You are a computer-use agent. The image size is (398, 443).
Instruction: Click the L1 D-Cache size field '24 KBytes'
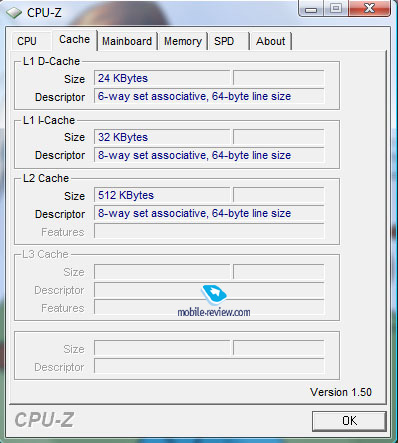point(162,78)
